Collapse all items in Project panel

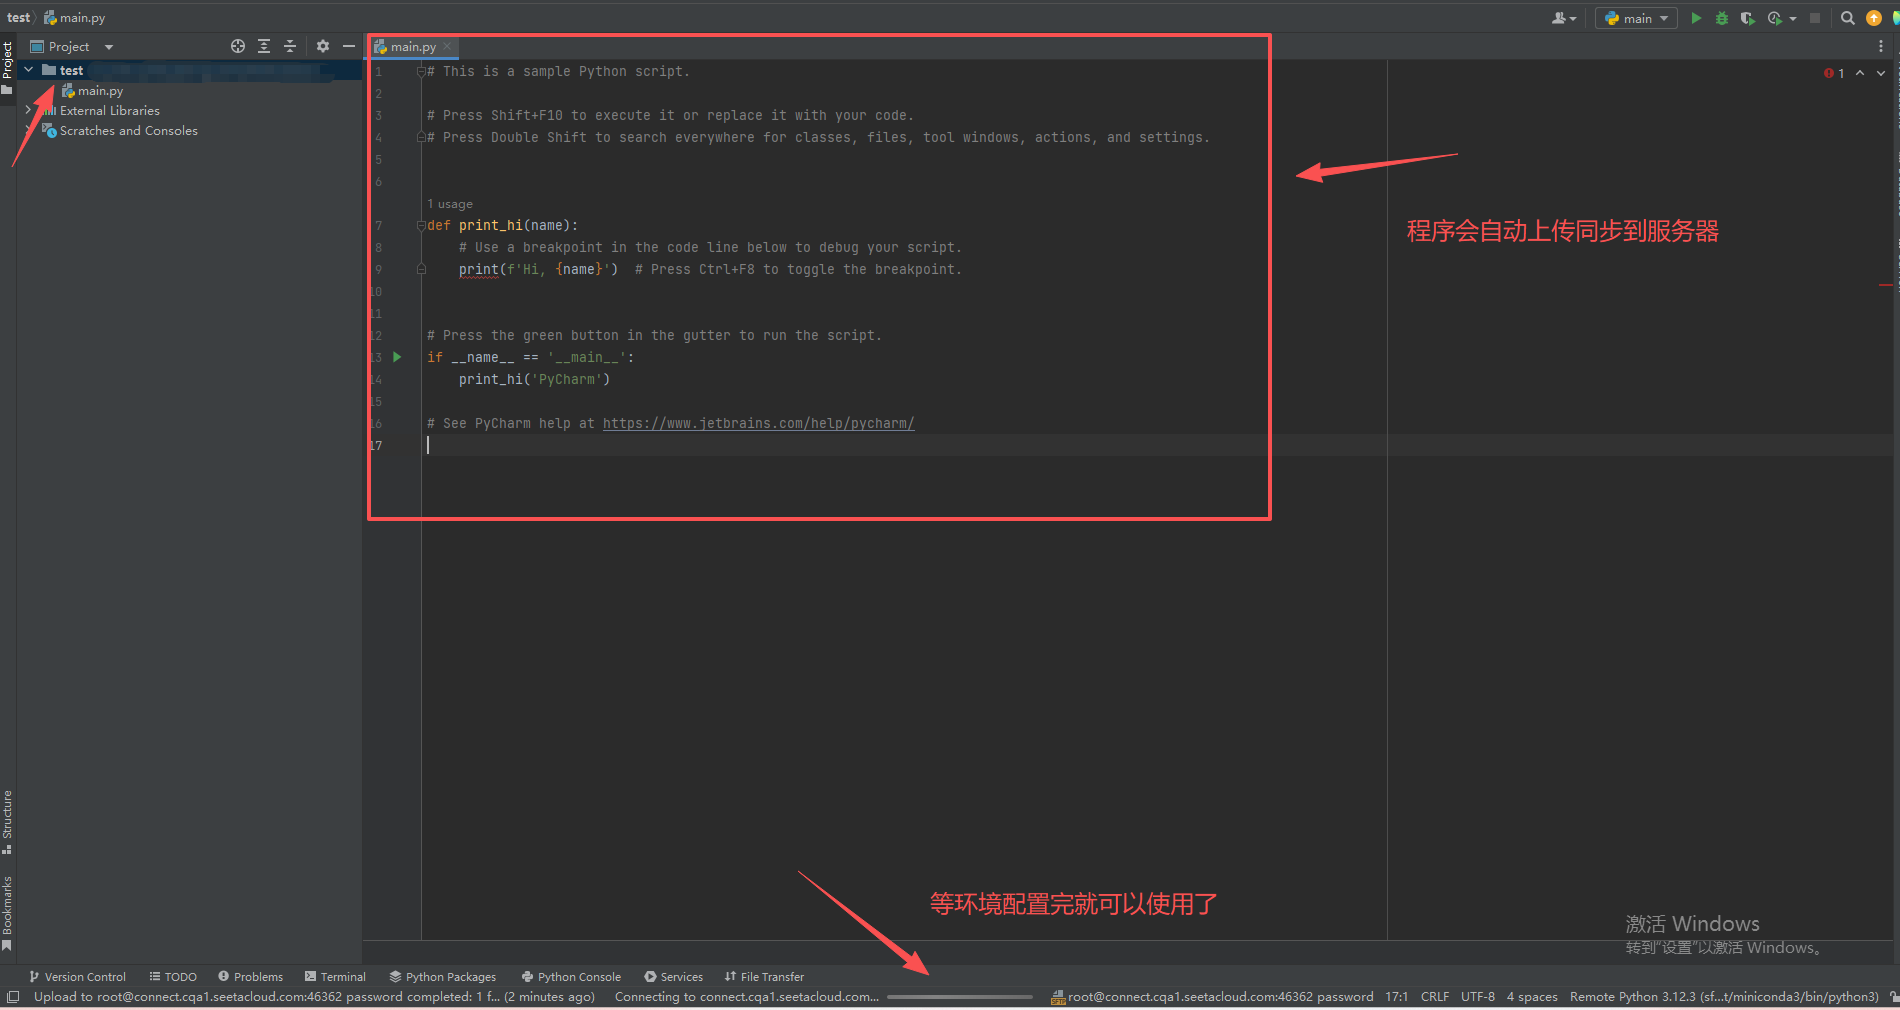click(x=290, y=46)
